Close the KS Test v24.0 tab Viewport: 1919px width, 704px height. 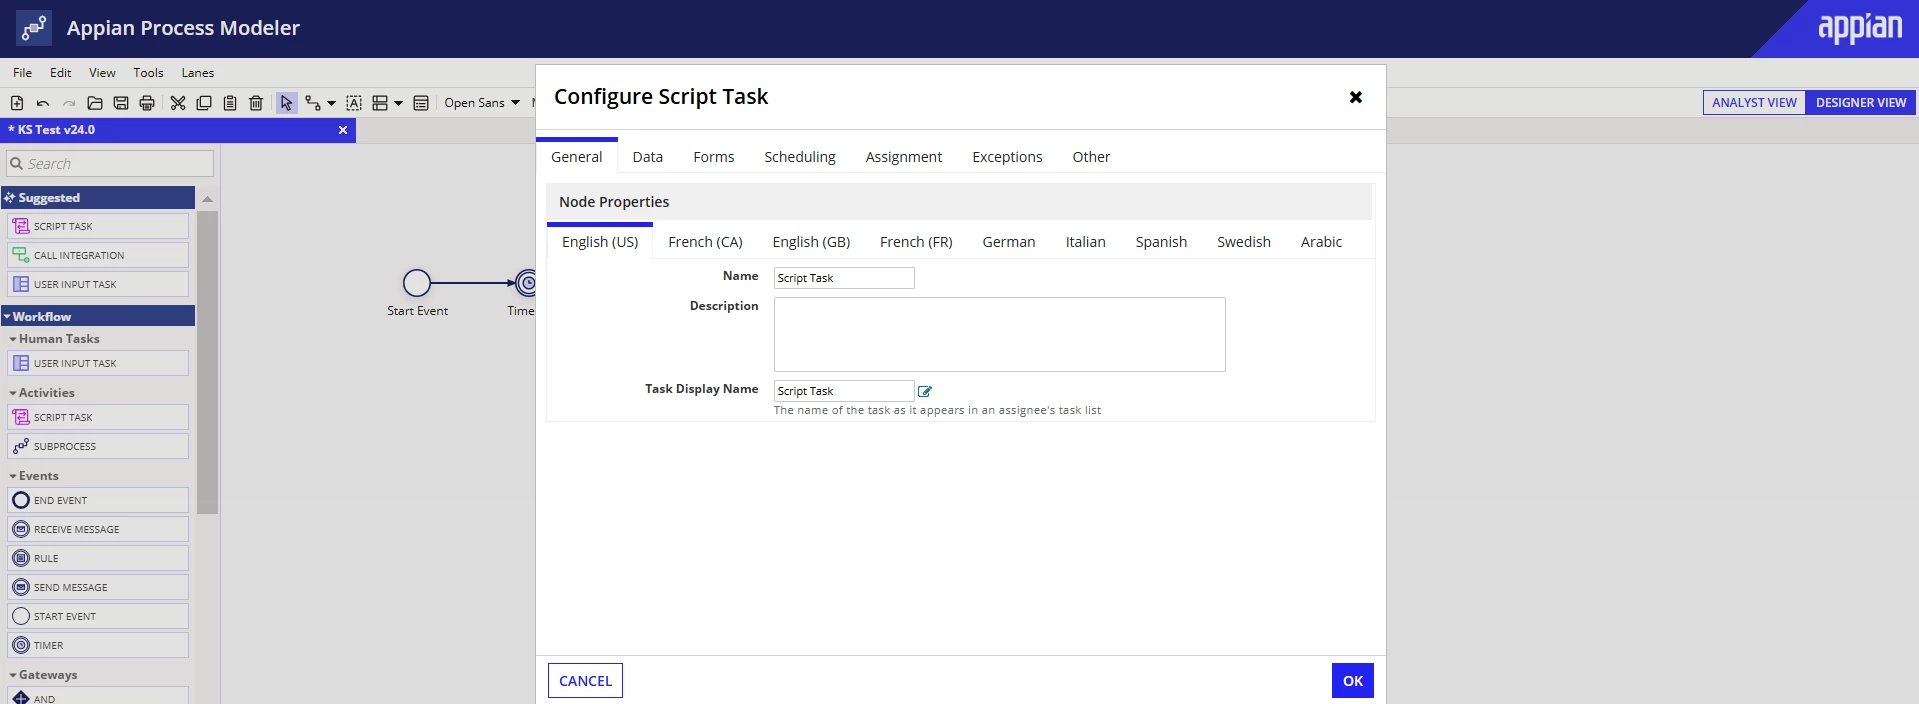(x=343, y=130)
